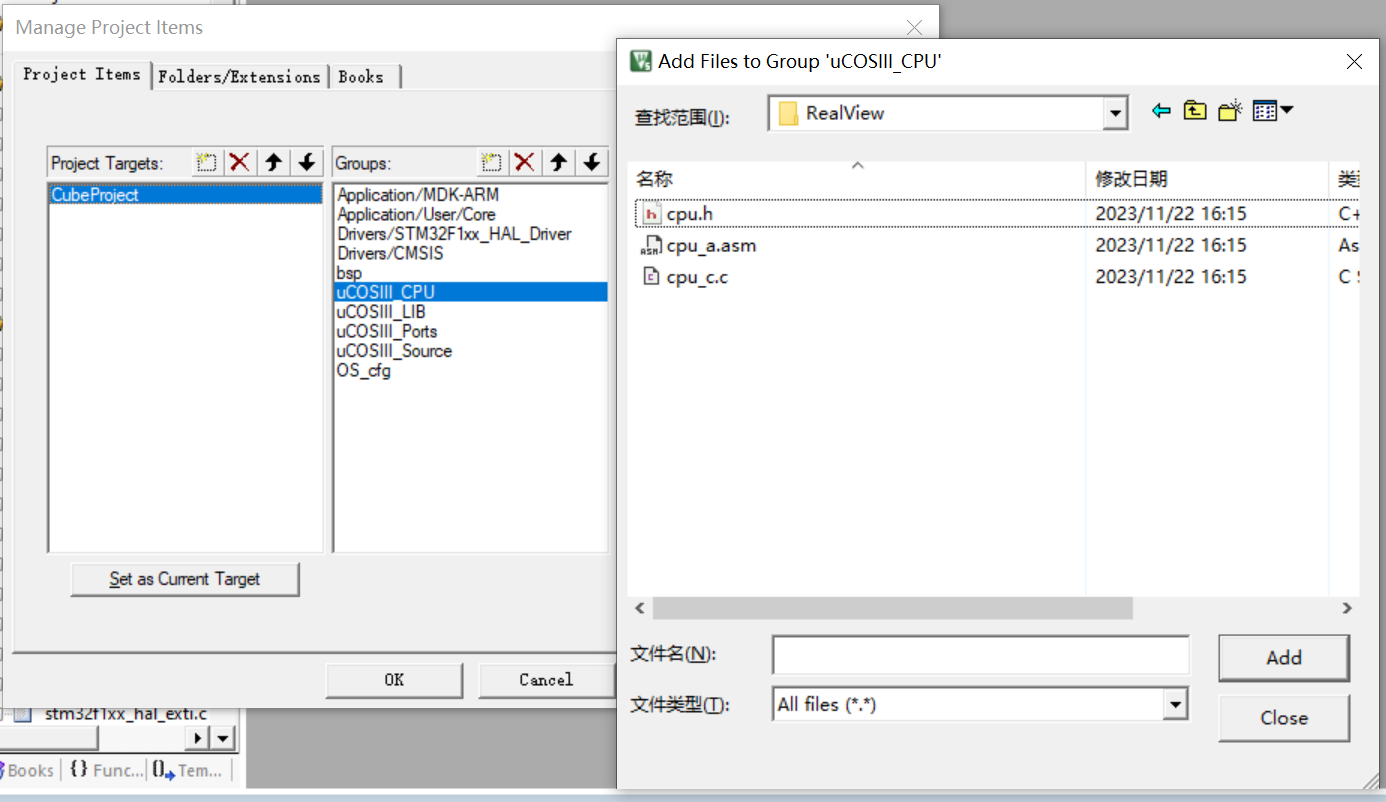This screenshot has height=802, width=1386.
Task: Click the cpu.h header file icon
Action: coord(652,213)
